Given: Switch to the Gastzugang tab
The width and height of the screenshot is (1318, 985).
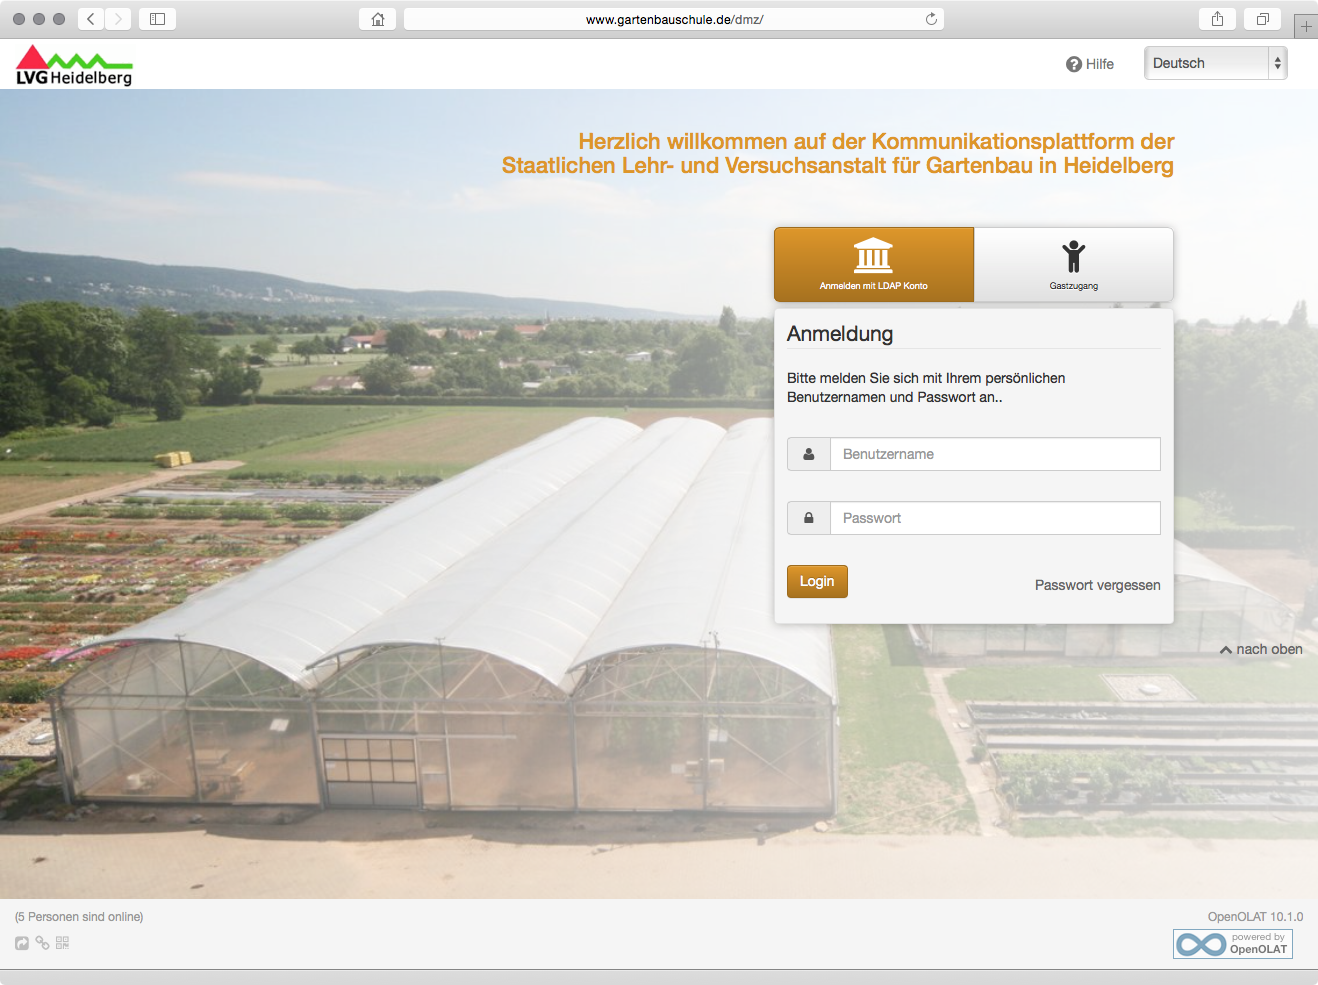Looking at the screenshot, I should (x=1074, y=264).
